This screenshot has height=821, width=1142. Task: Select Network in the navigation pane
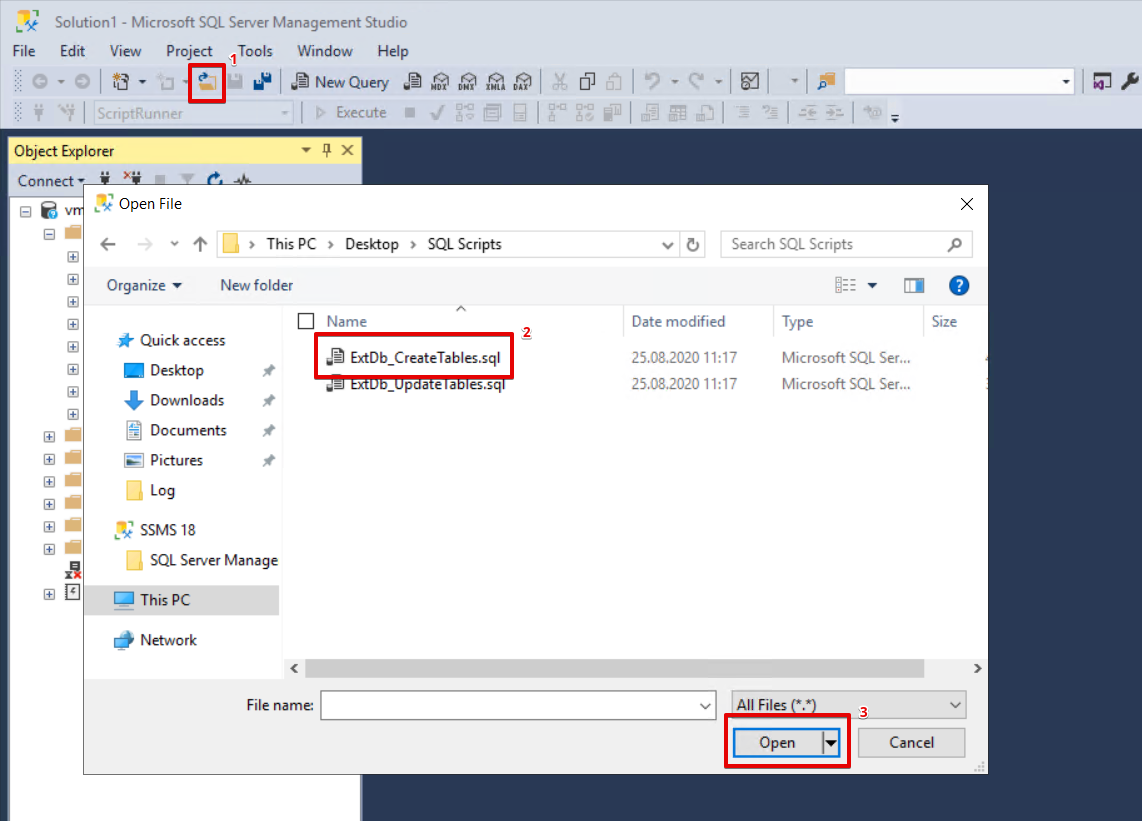pos(168,640)
